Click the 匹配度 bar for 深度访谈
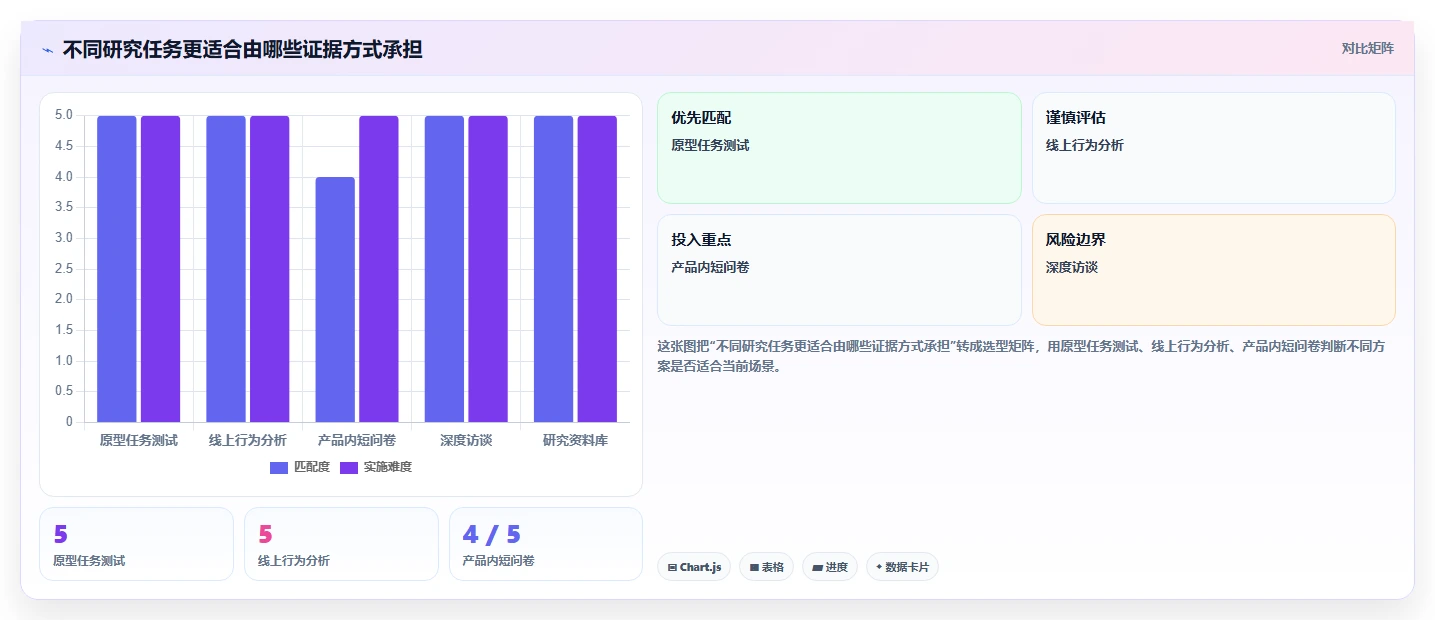The width and height of the screenshot is (1435, 620). [444, 269]
